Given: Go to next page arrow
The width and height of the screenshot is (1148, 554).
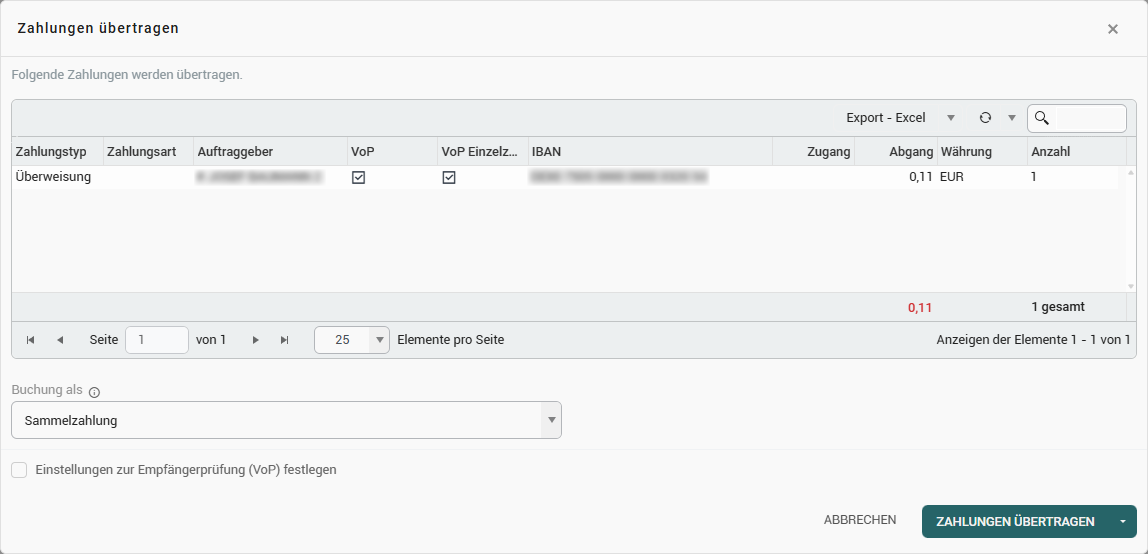Looking at the screenshot, I should 256,340.
